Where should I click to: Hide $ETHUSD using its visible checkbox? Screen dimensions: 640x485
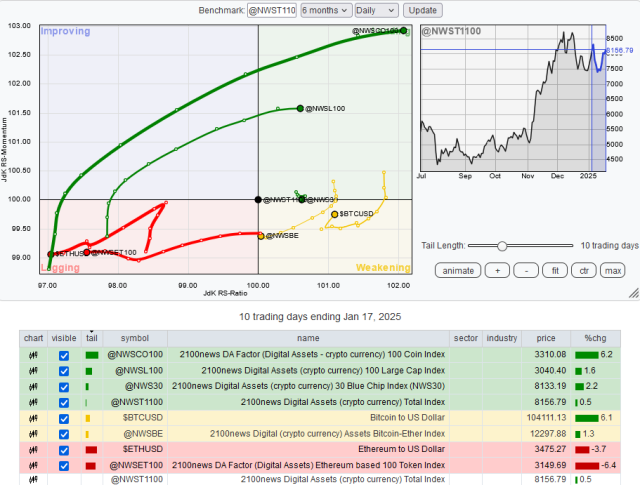[x=64, y=450]
